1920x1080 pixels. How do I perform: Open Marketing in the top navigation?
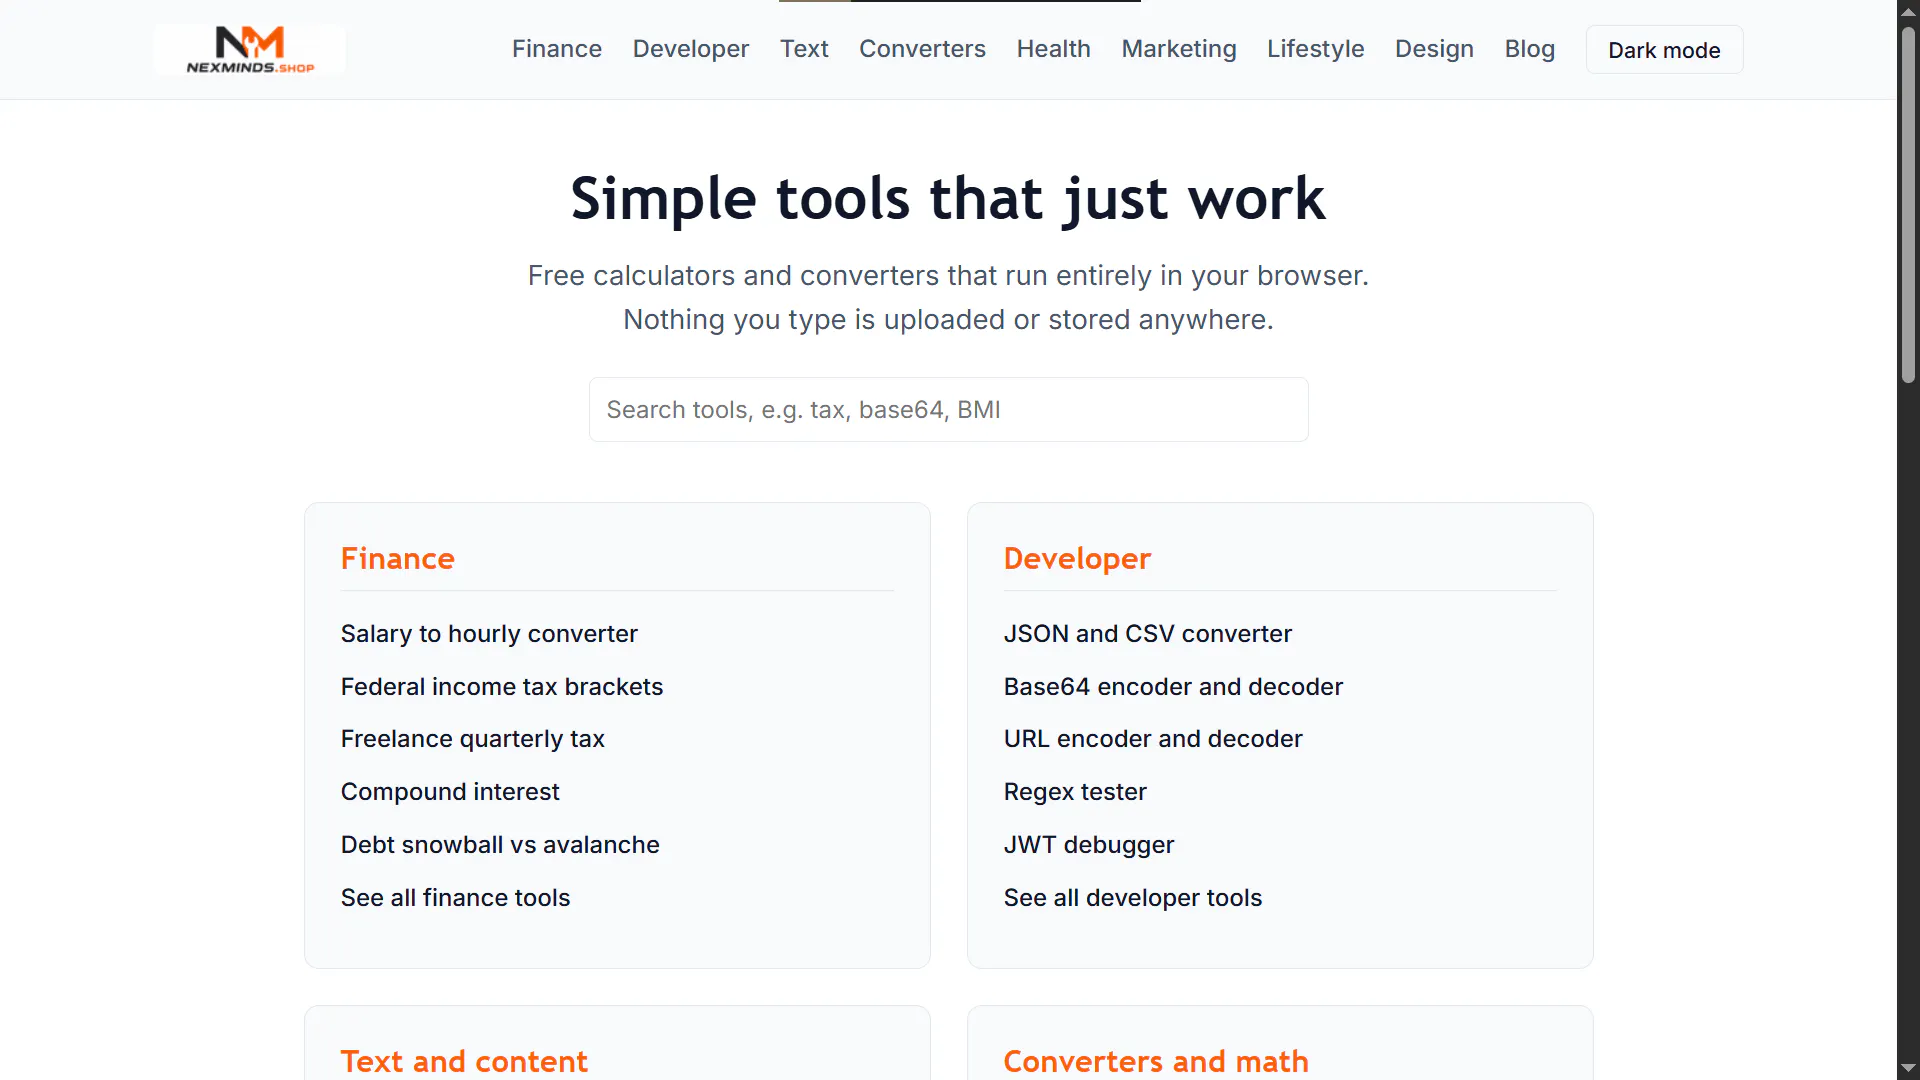1179,49
